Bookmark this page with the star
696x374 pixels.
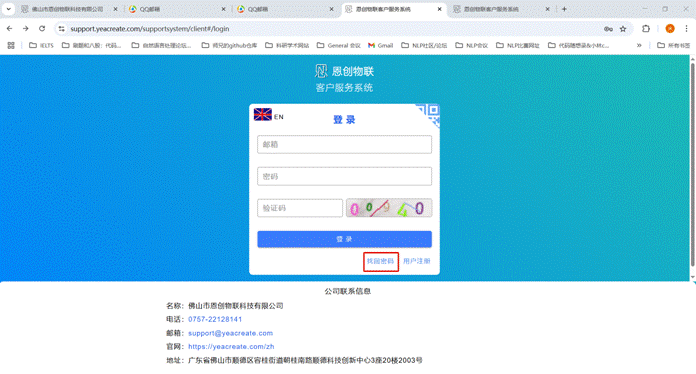point(623,29)
